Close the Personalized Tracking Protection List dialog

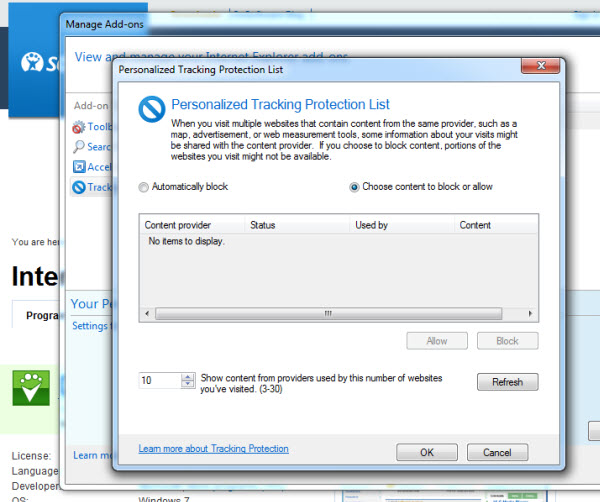(540, 65)
